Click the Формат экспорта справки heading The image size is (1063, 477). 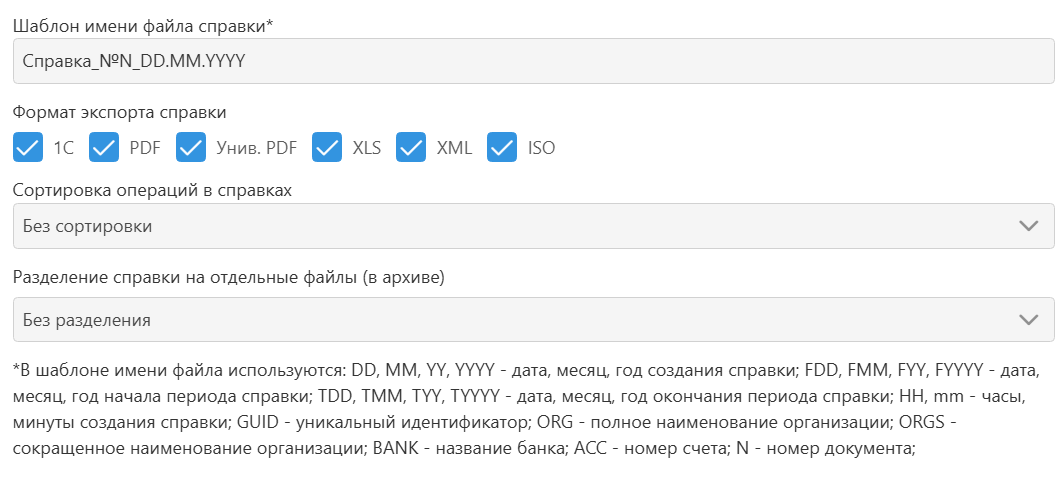[x=120, y=112]
